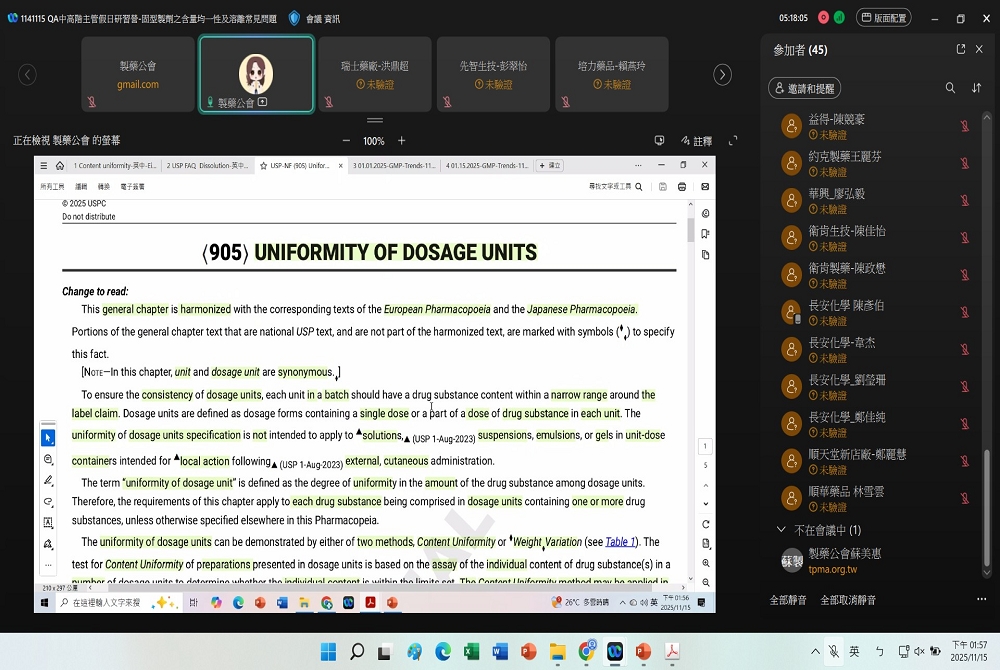
Task: Open Excel from the Windows taskbar
Action: point(472,652)
